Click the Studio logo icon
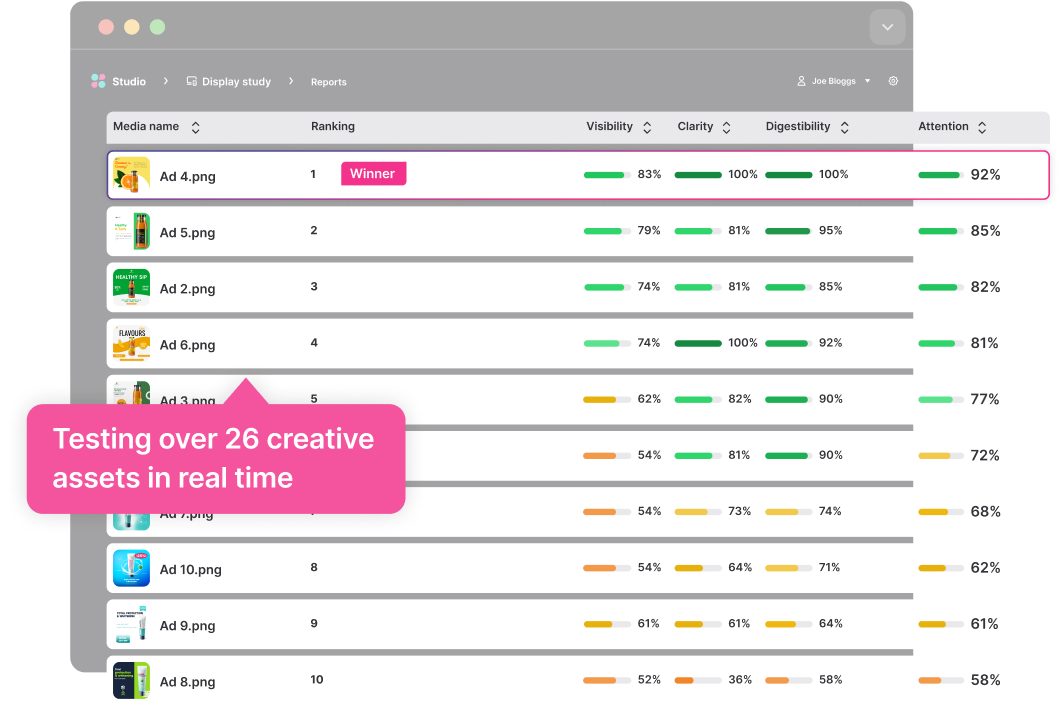1060x705 pixels. pyautogui.click(x=98, y=81)
